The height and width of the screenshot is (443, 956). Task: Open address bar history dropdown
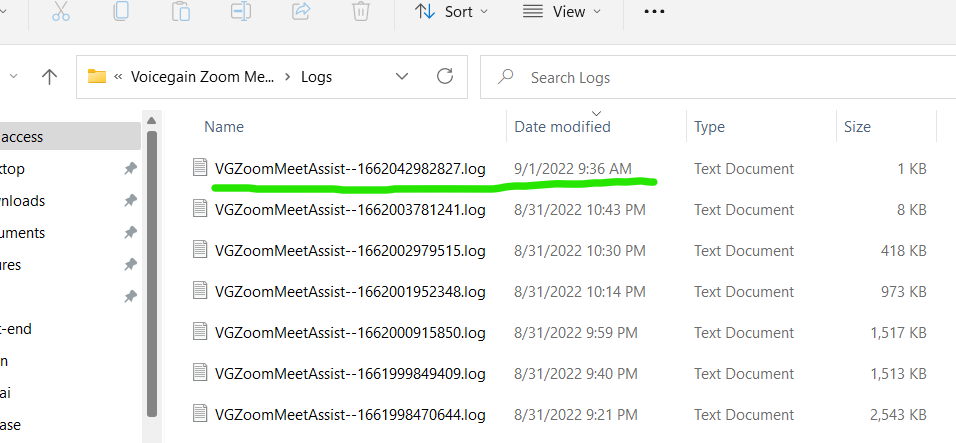point(402,77)
